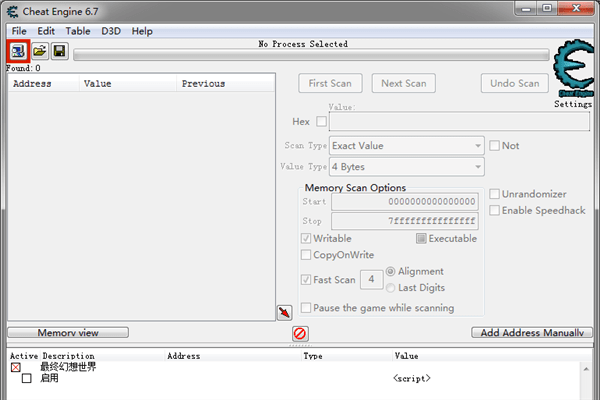Open the Table menu
Image resolution: width=600 pixels, height=400 pixels.
pyautogui.click(x=78, y=31)
